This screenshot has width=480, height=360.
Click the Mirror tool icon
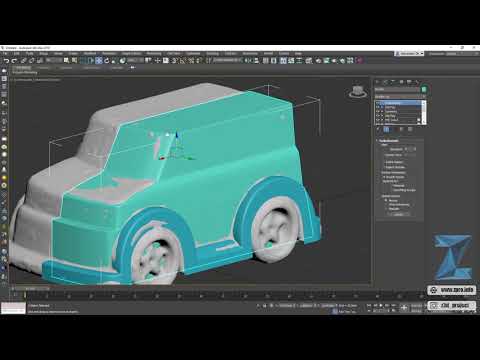pyautogui.click(x=248, y=61)
